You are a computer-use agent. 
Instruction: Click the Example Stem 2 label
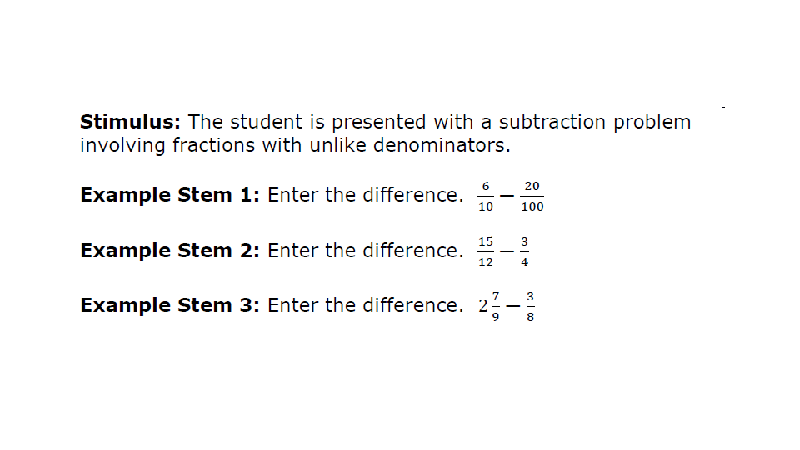coord(170,251)
